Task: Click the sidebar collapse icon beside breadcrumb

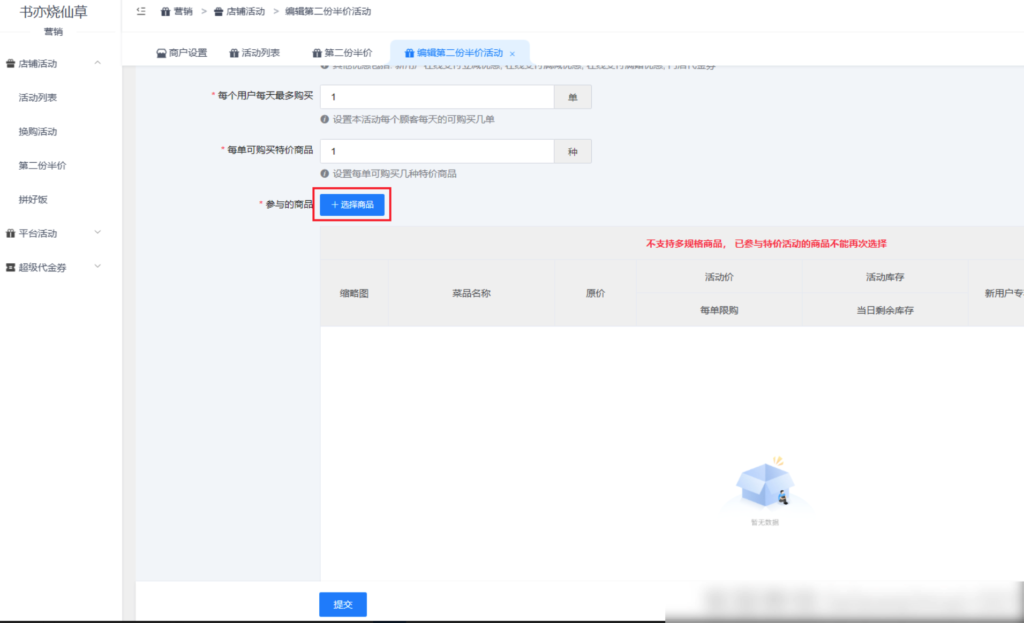Action: click(x=141, y=11)
